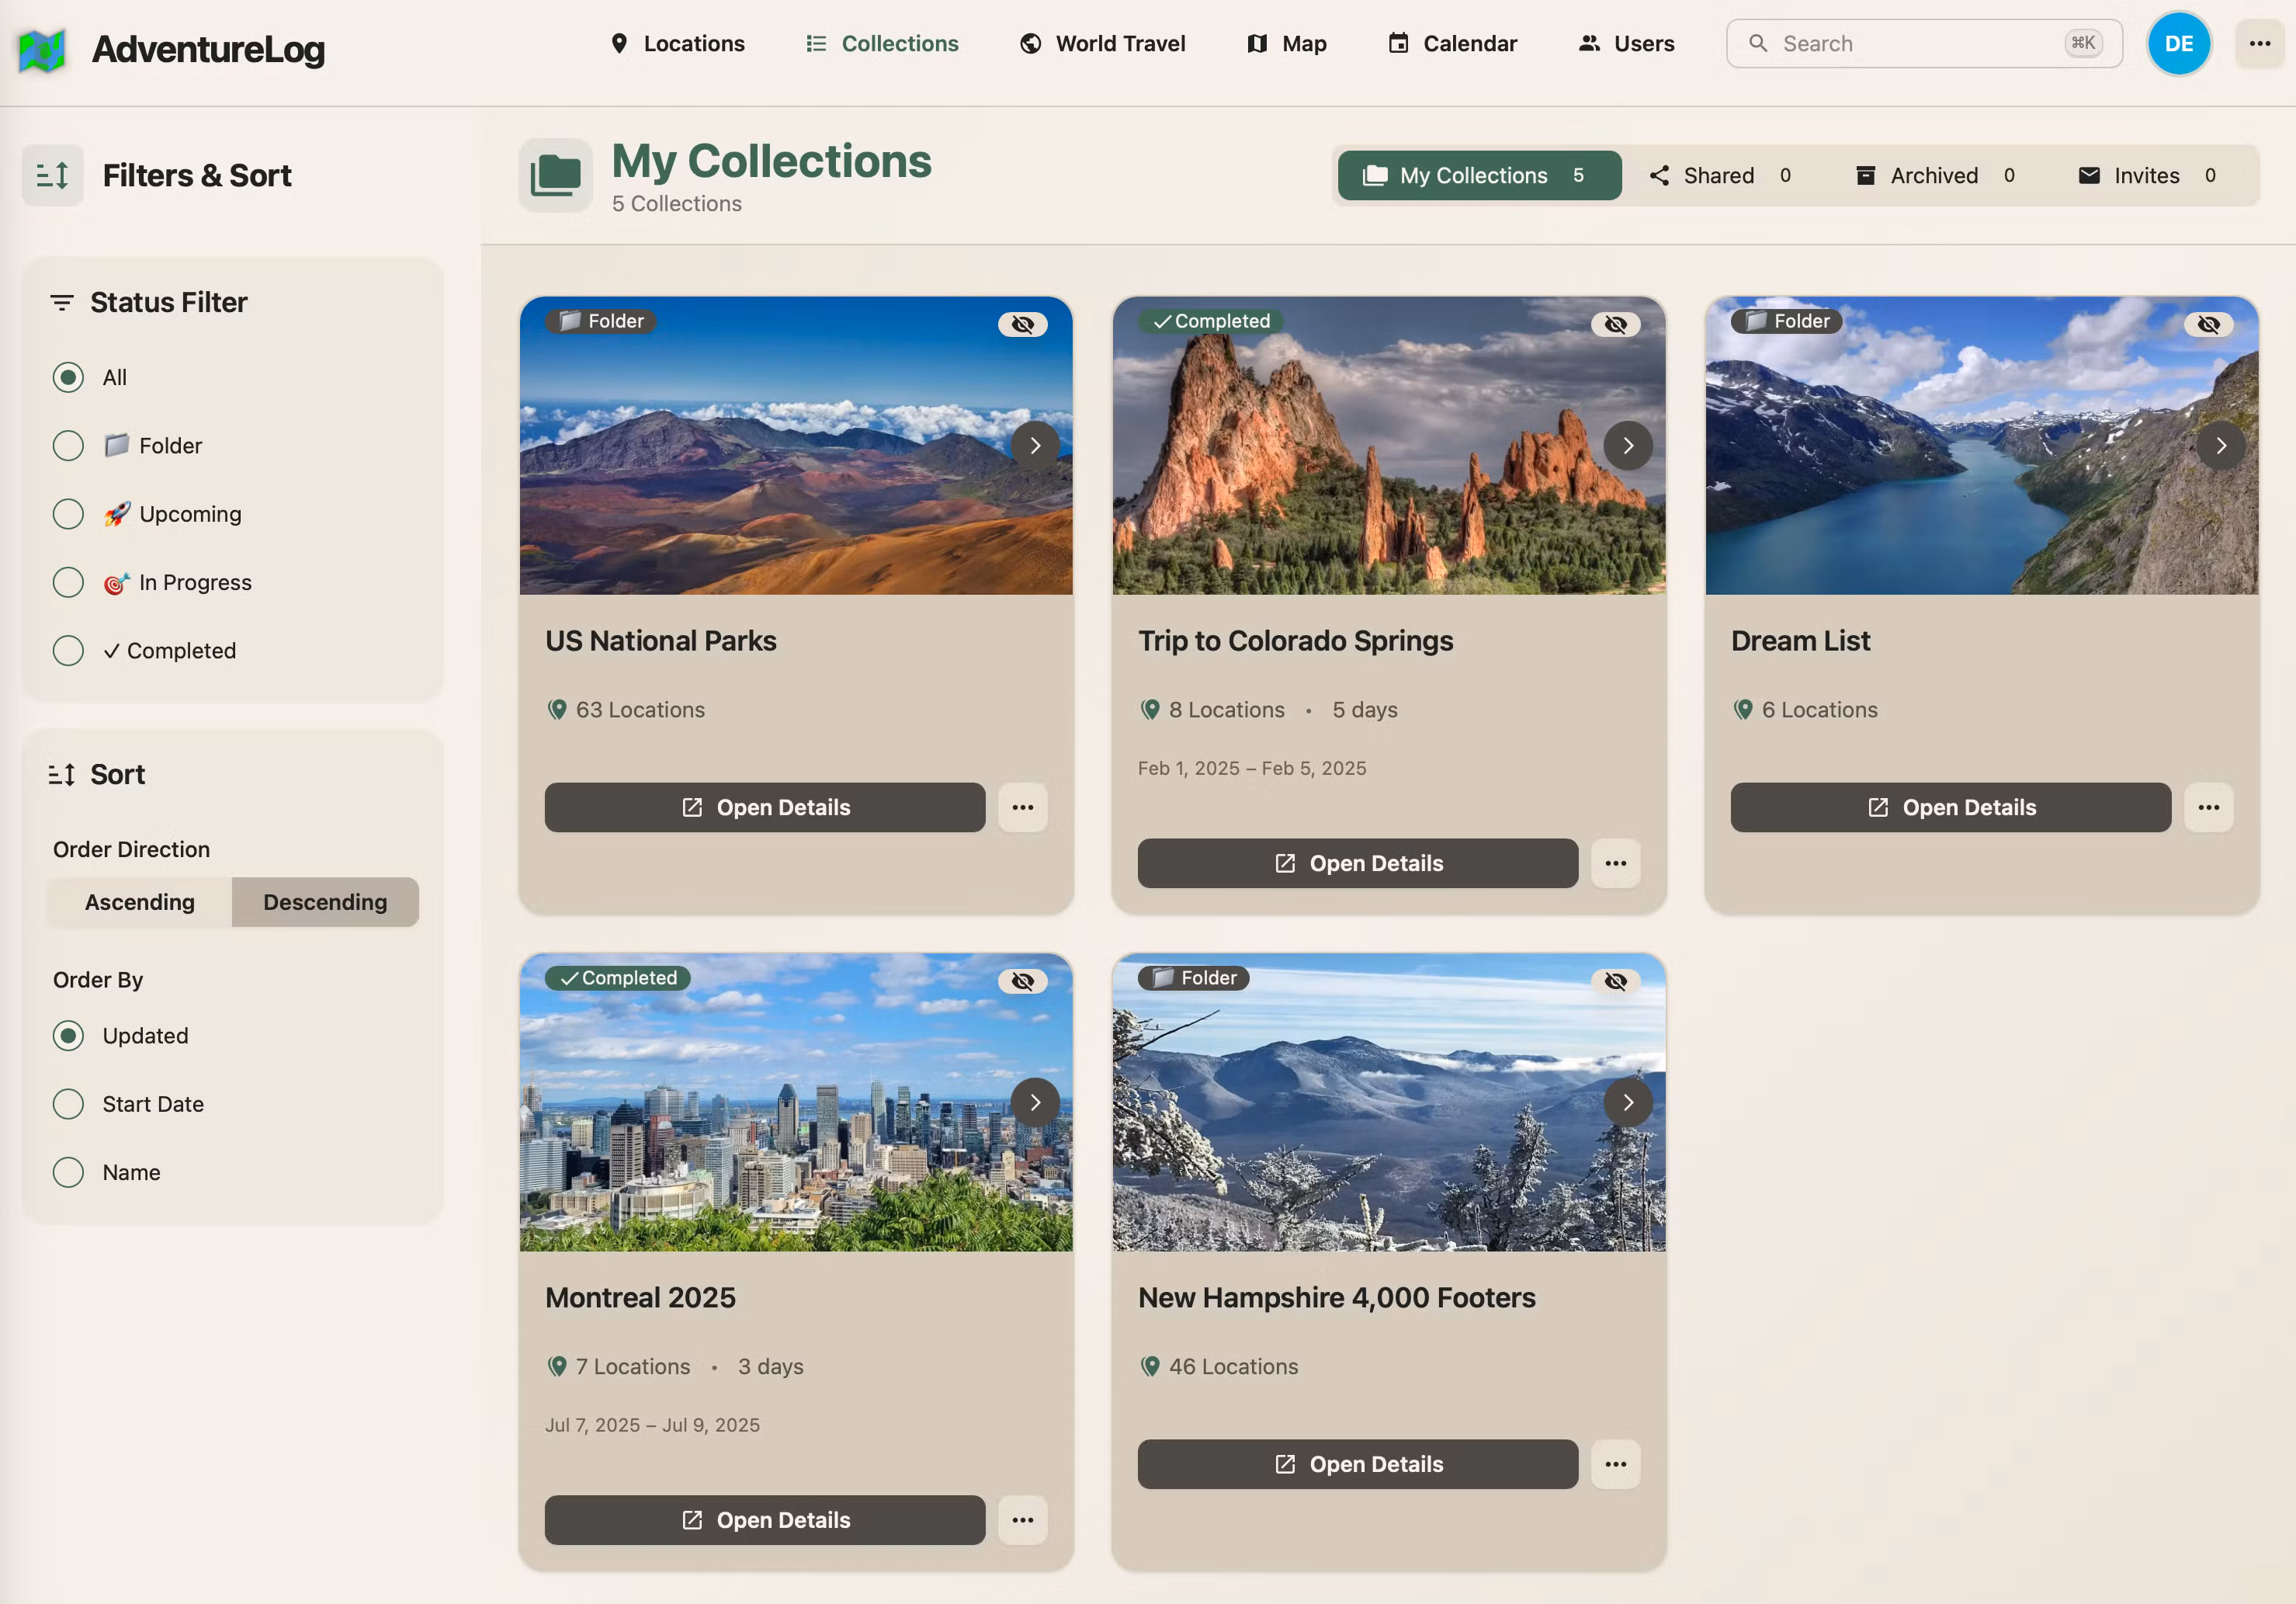Show next image on Montreal 2025 card
The width and height of the screenshot is (2296, 1604).
pyautogui.click(x=1035, y=1102)
